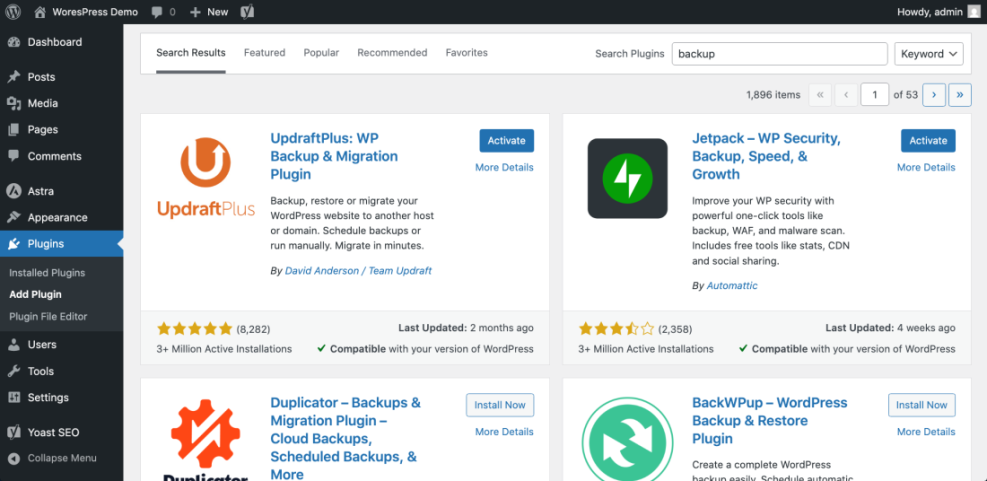This screenshot has height=481, width=987.
Task: Activate the Jetpack plugin
Action: point(928,140)
